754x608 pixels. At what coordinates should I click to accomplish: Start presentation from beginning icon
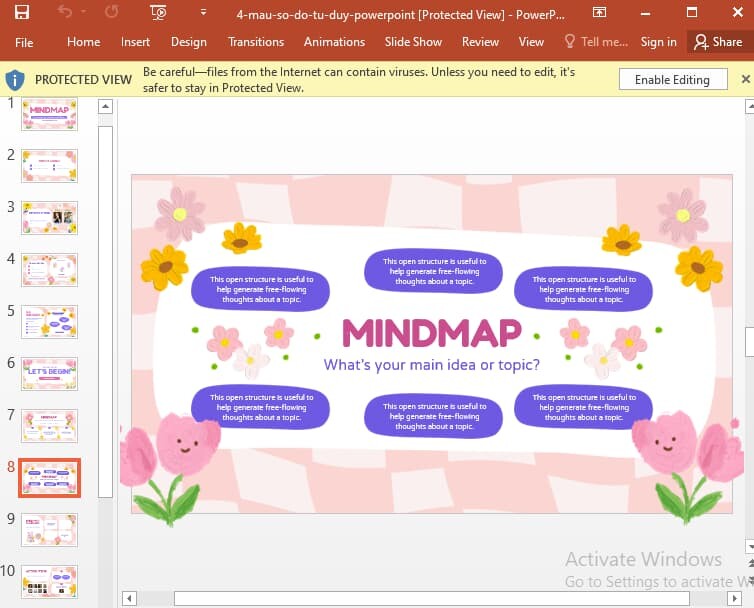click(x=158, y=12)
